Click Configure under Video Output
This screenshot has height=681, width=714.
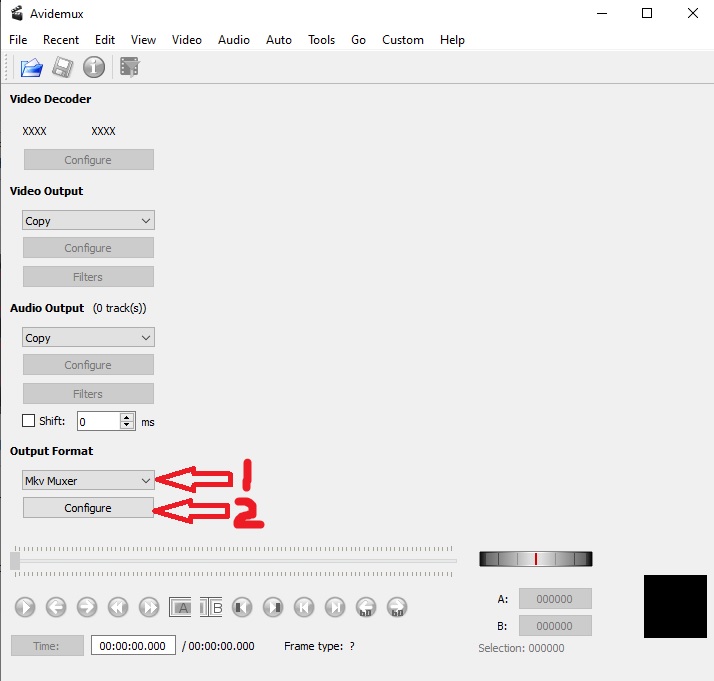pos(88,248)
